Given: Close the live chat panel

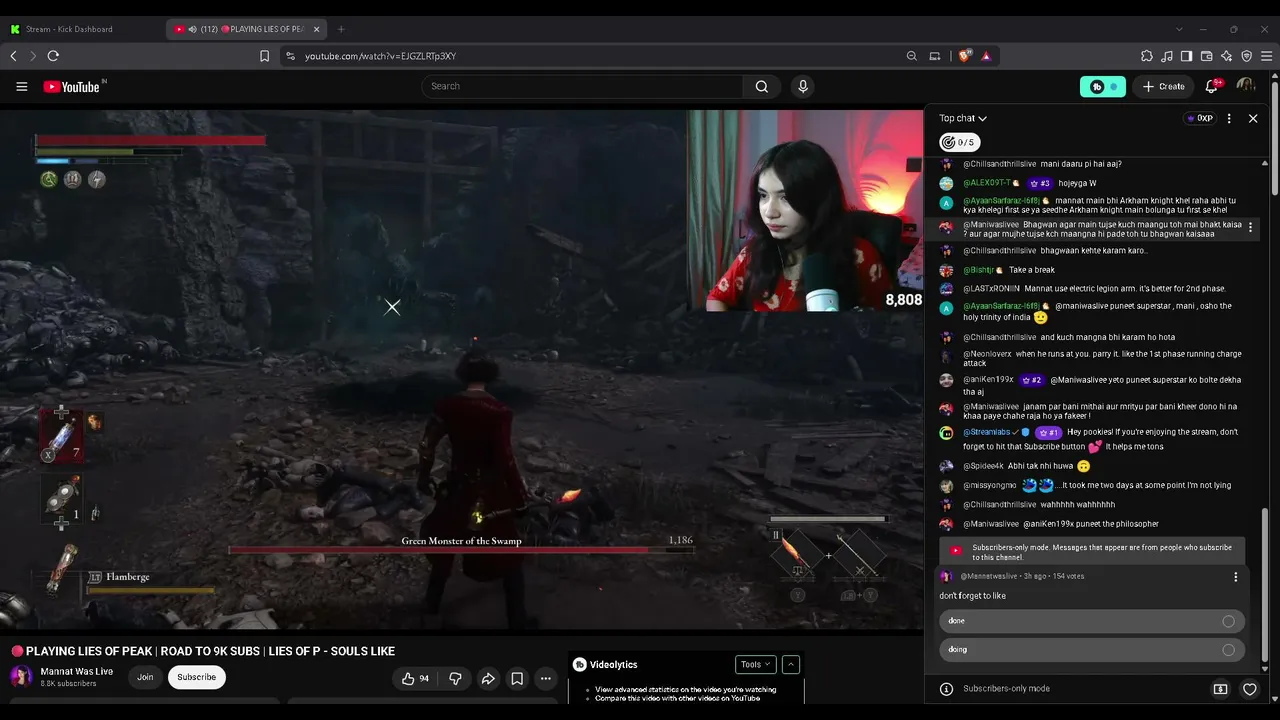Looking at the screenshot, I should point(1253,118).
